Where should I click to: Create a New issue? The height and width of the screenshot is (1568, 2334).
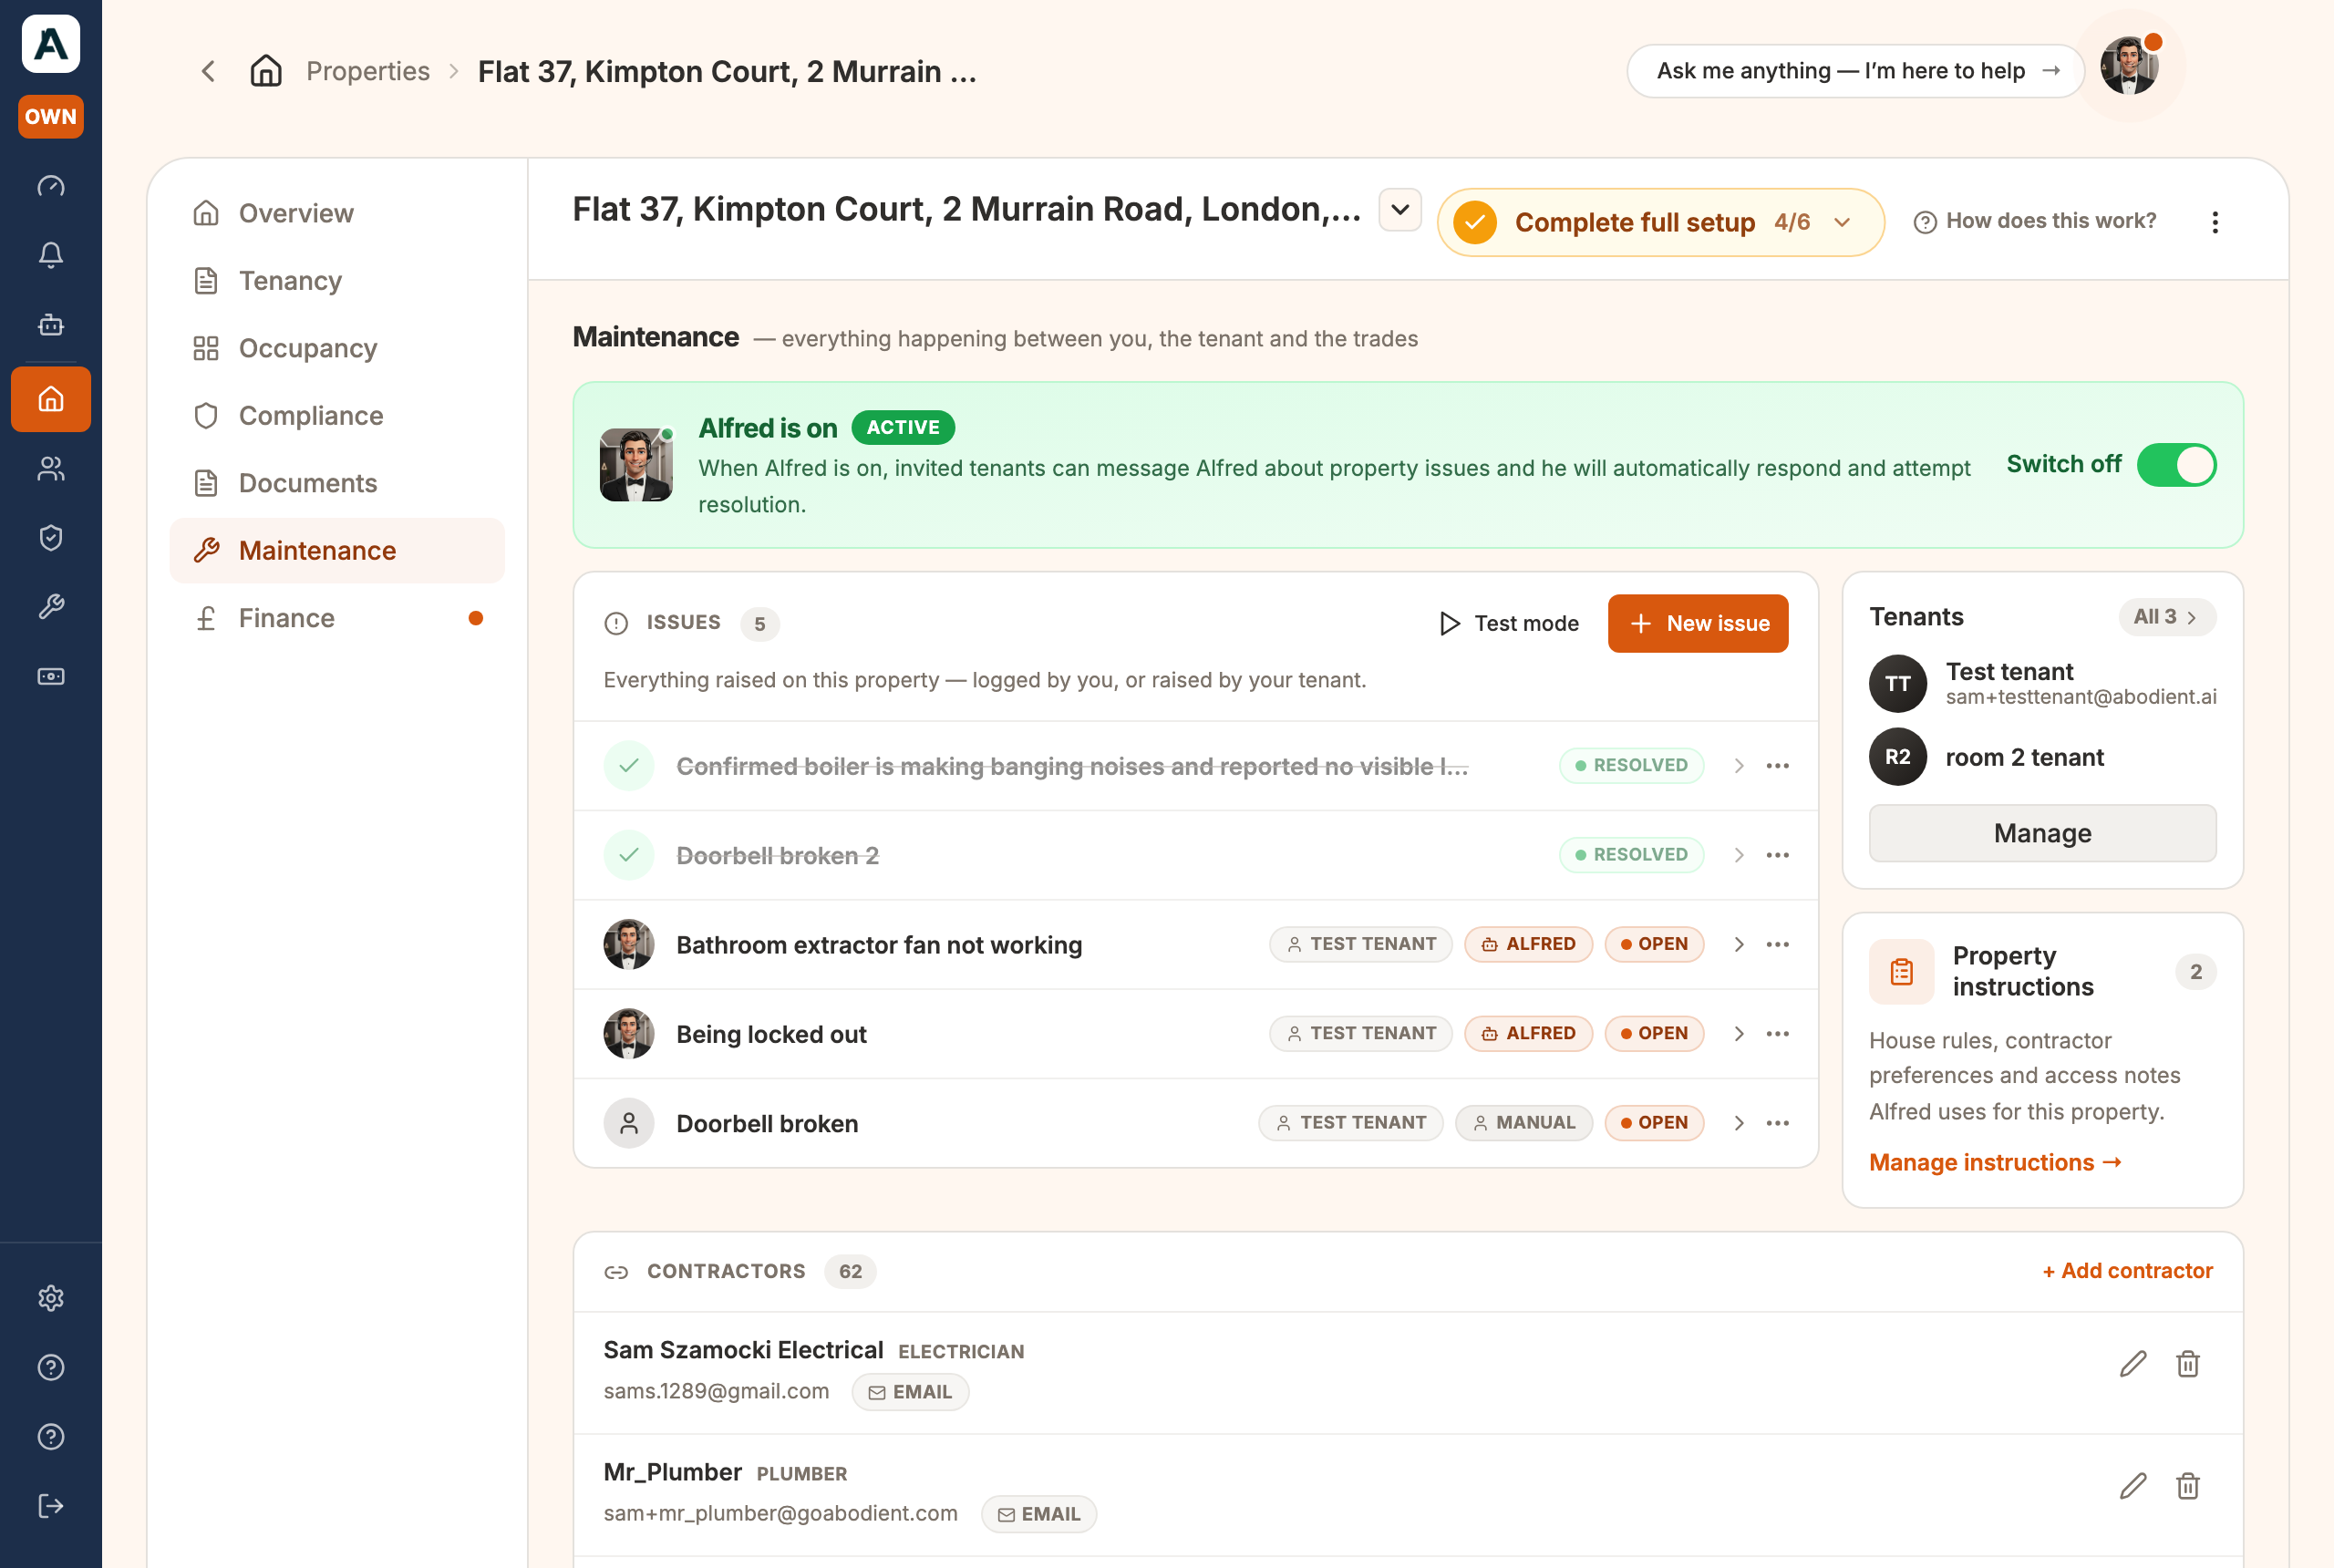tap(1697, 624)
